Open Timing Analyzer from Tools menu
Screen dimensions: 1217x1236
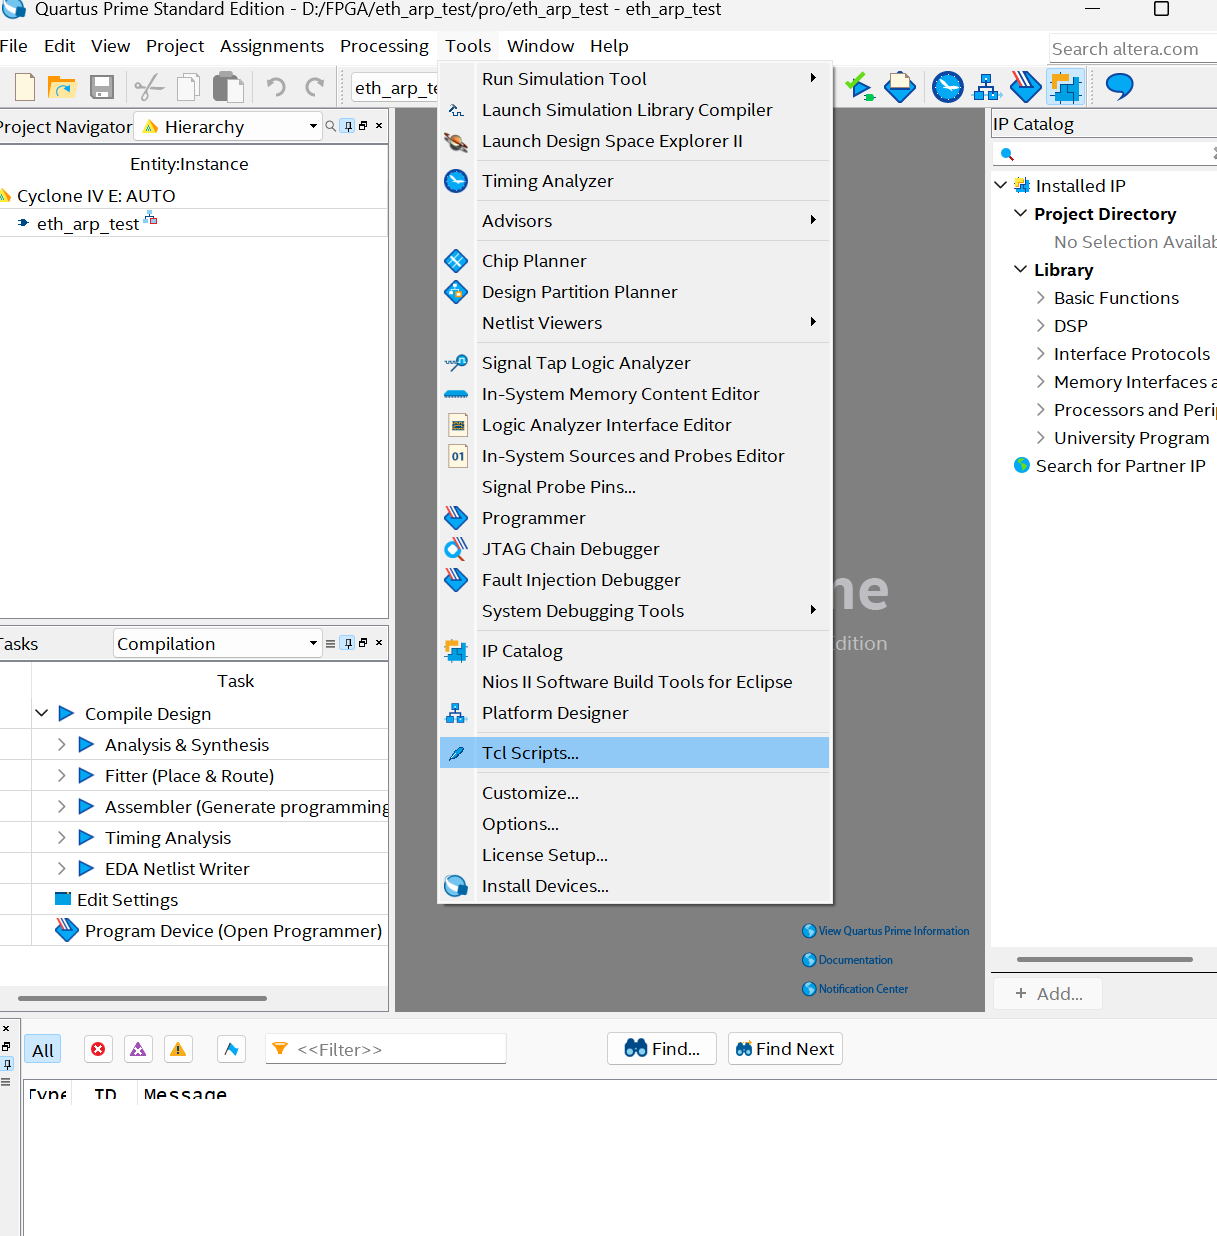coord(634,181)
